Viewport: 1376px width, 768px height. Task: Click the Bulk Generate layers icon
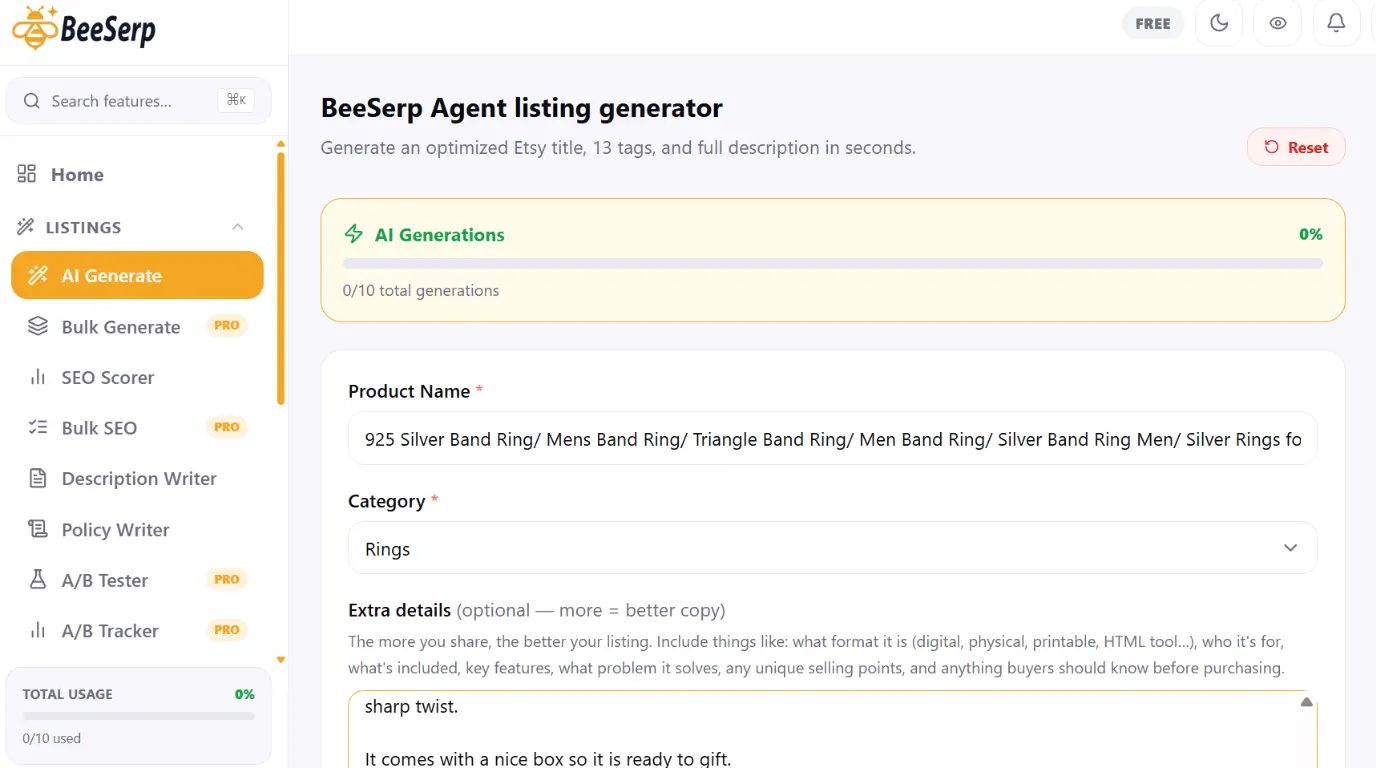click(38, 326)
